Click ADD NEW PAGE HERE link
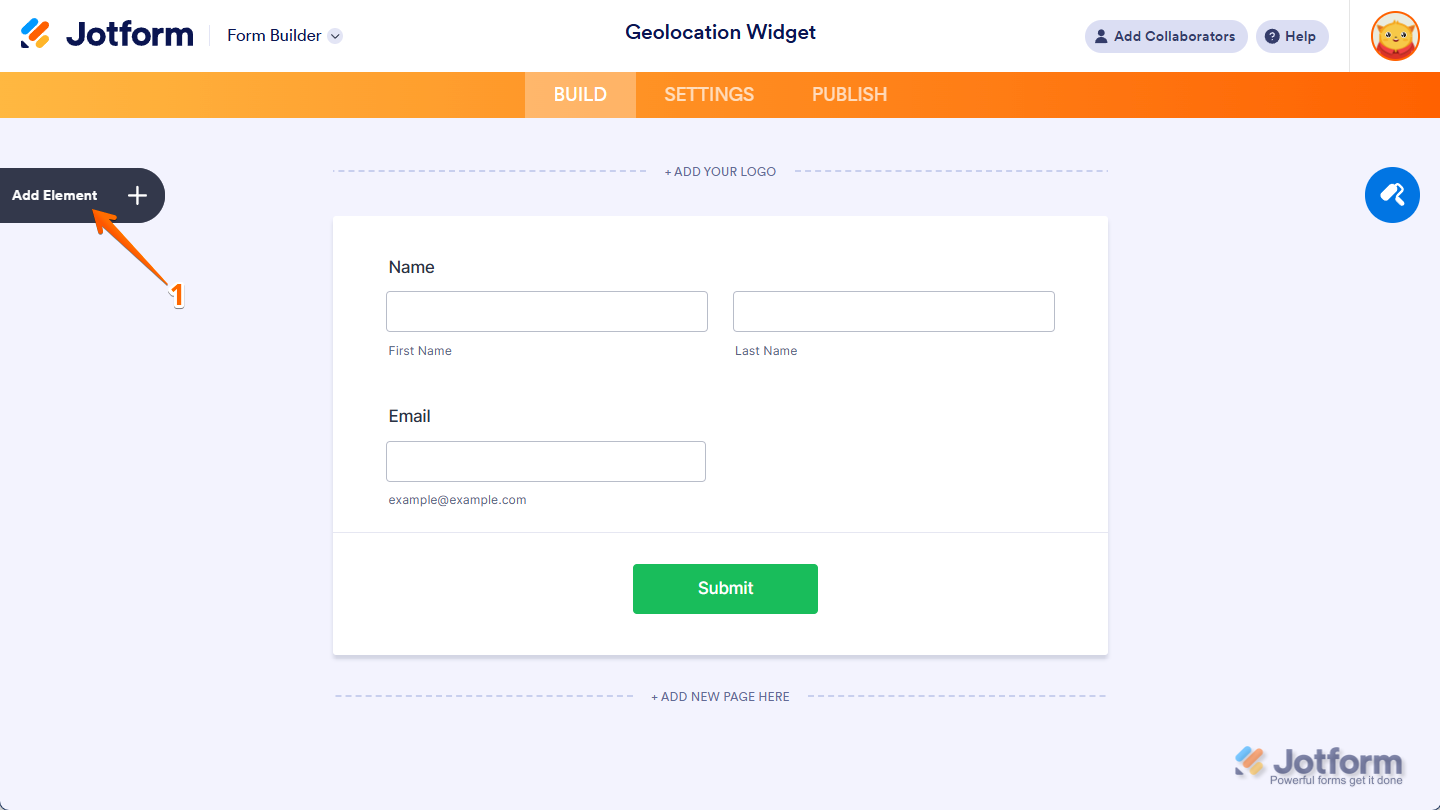This screenshot has width=1440, height=810. (720, 696)
